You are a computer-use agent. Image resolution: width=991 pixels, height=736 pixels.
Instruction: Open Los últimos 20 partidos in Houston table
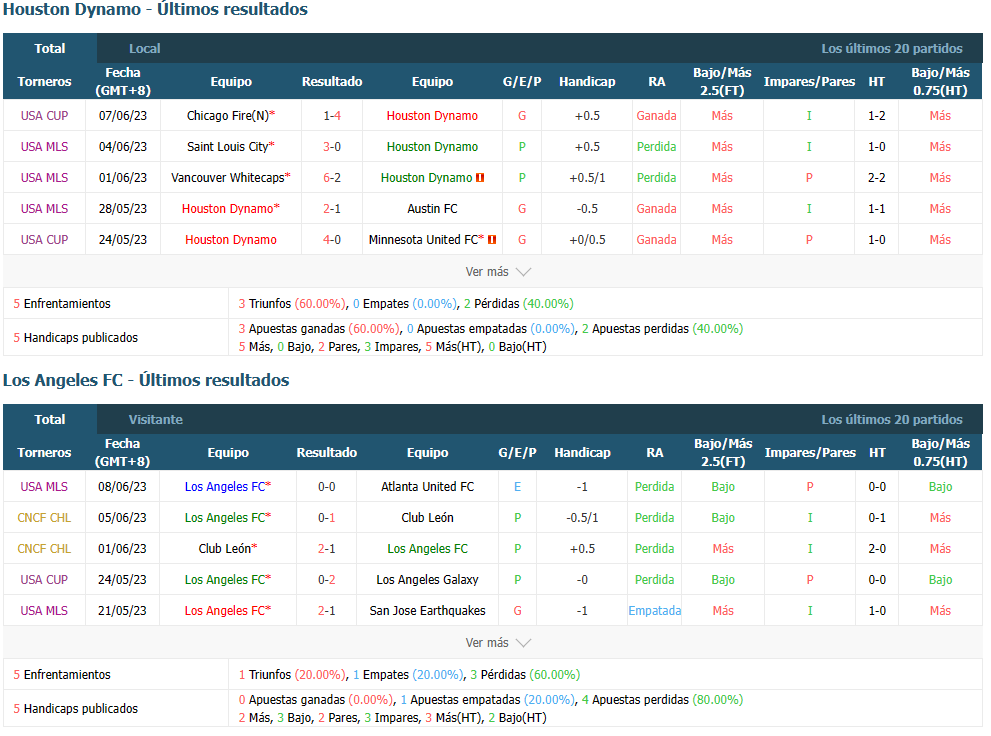click(x=892, y=49)
